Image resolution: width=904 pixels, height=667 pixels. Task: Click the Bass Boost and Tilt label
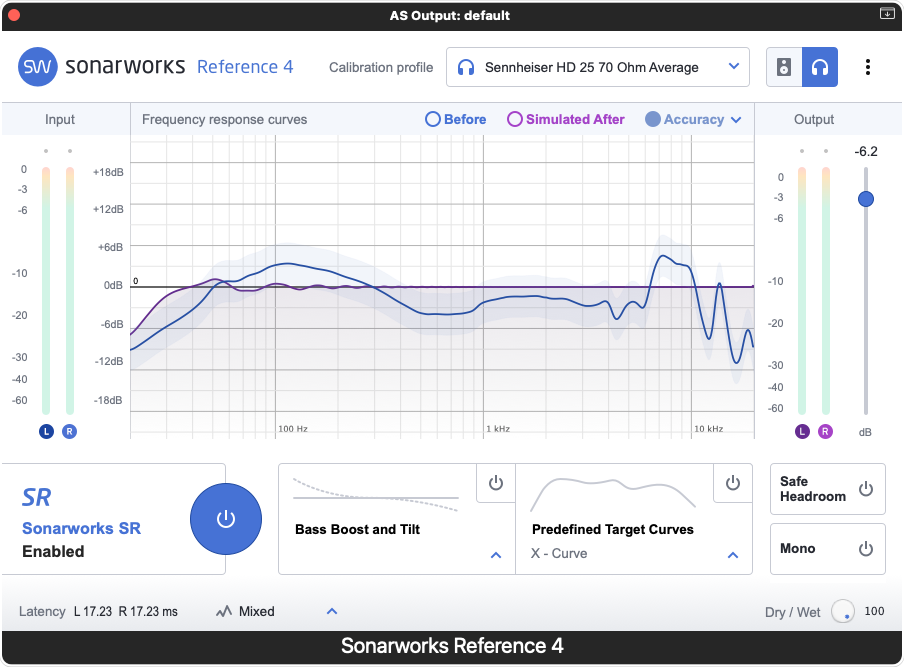coord(357,529)
